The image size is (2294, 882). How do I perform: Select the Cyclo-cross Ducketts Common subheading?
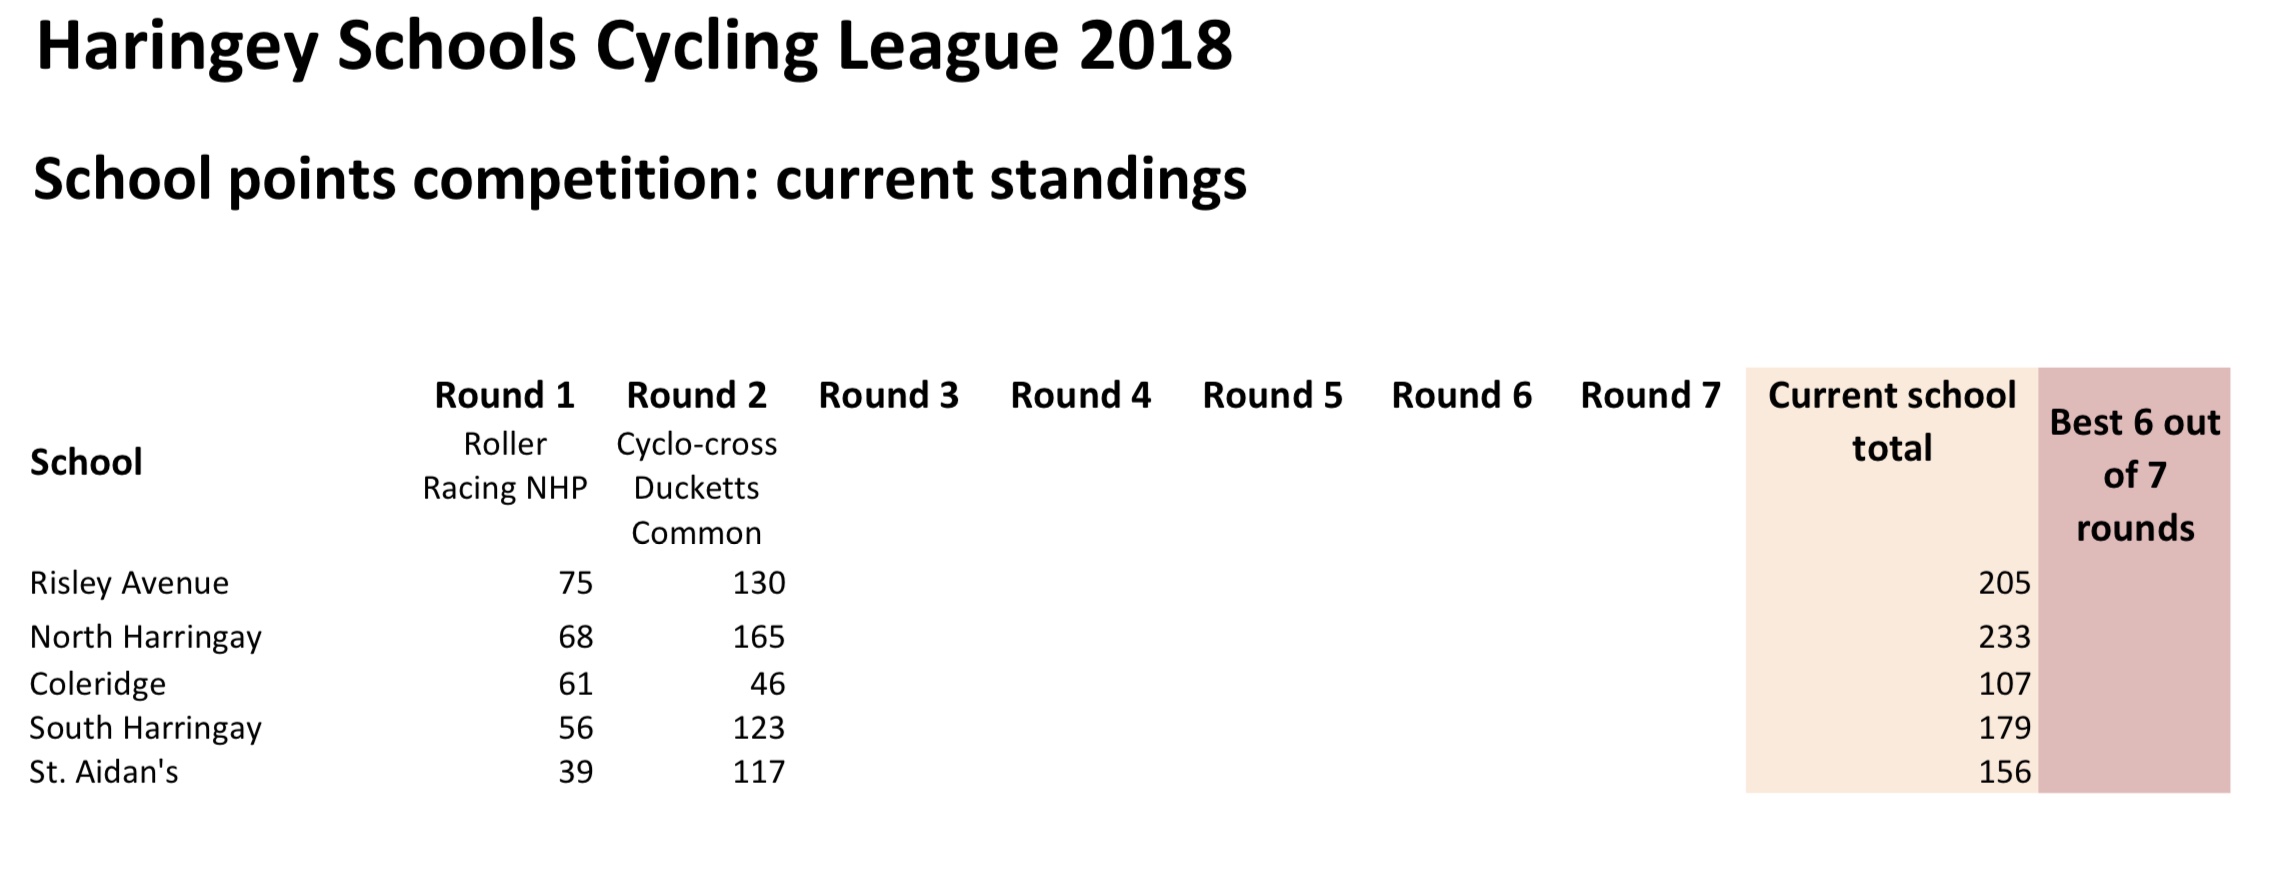[x=696, y=488]
